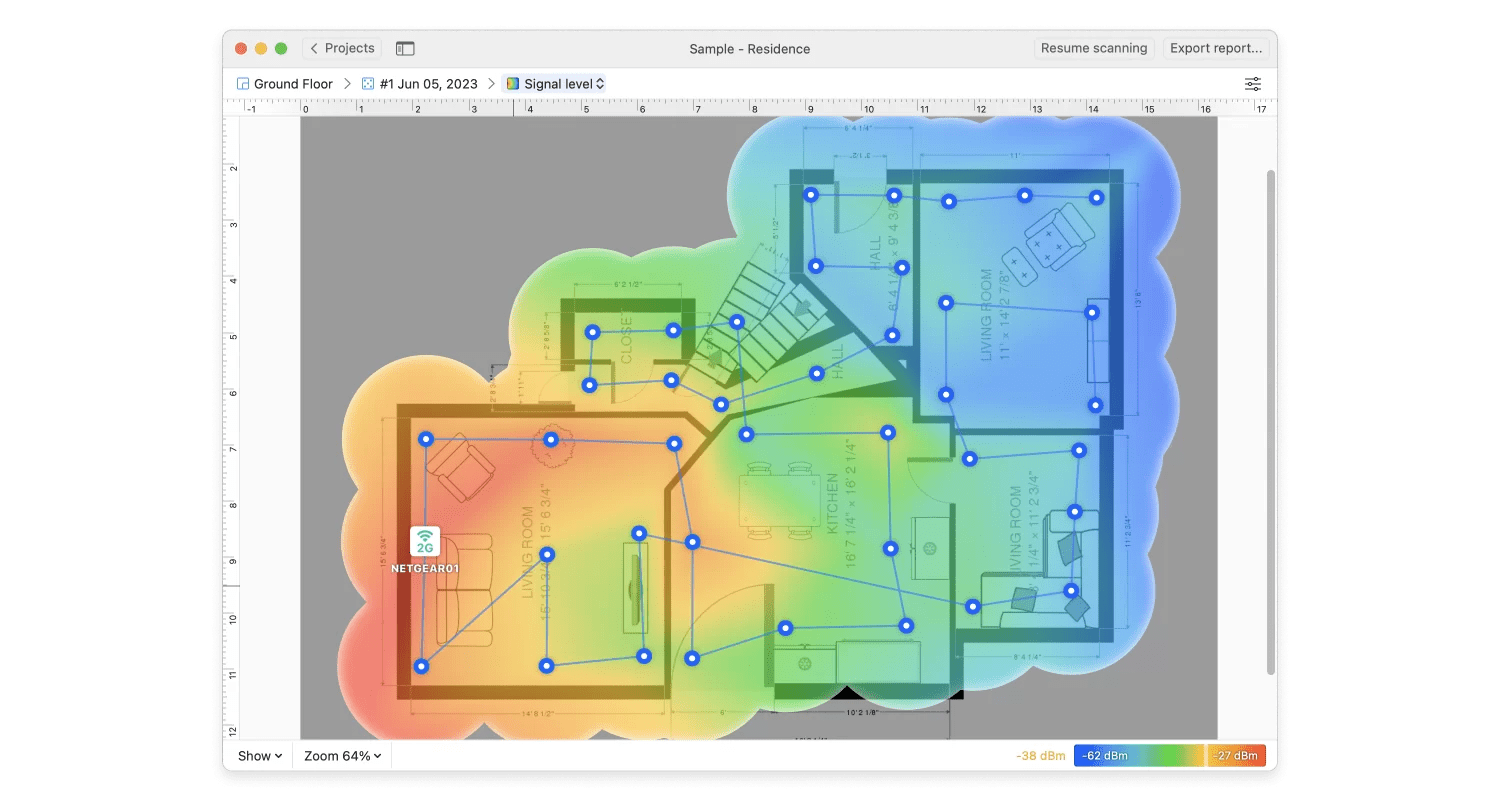Go back using the Projects button

[x=340, y=47]
